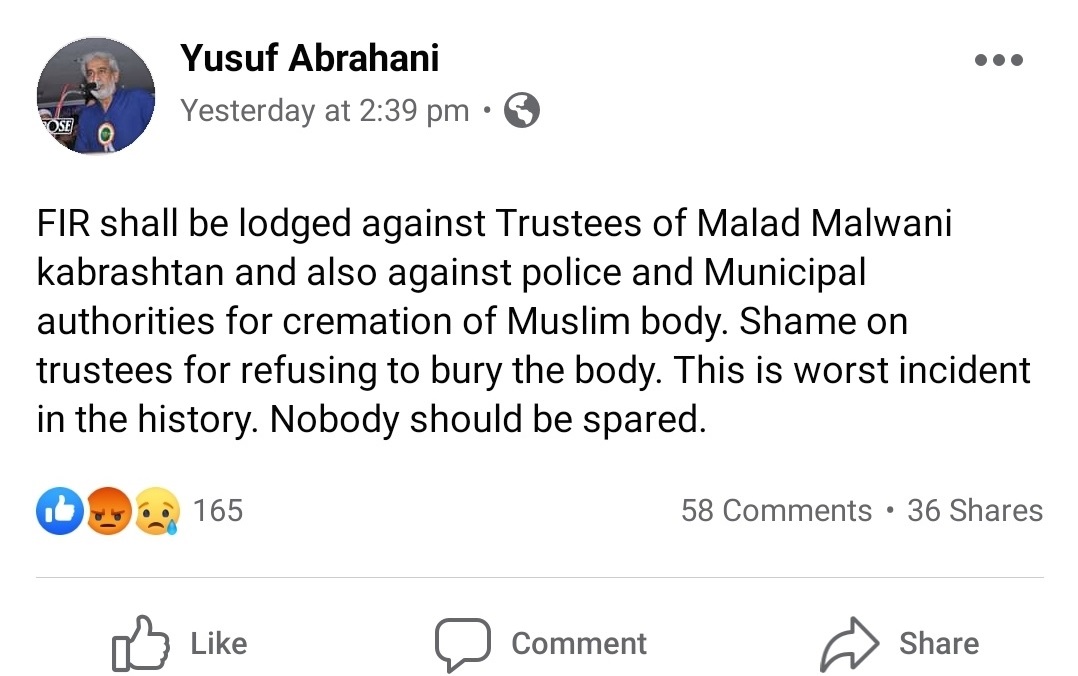Click the 'Yesterday at 2:39 pm' timestamp

[x=325, y=111]
